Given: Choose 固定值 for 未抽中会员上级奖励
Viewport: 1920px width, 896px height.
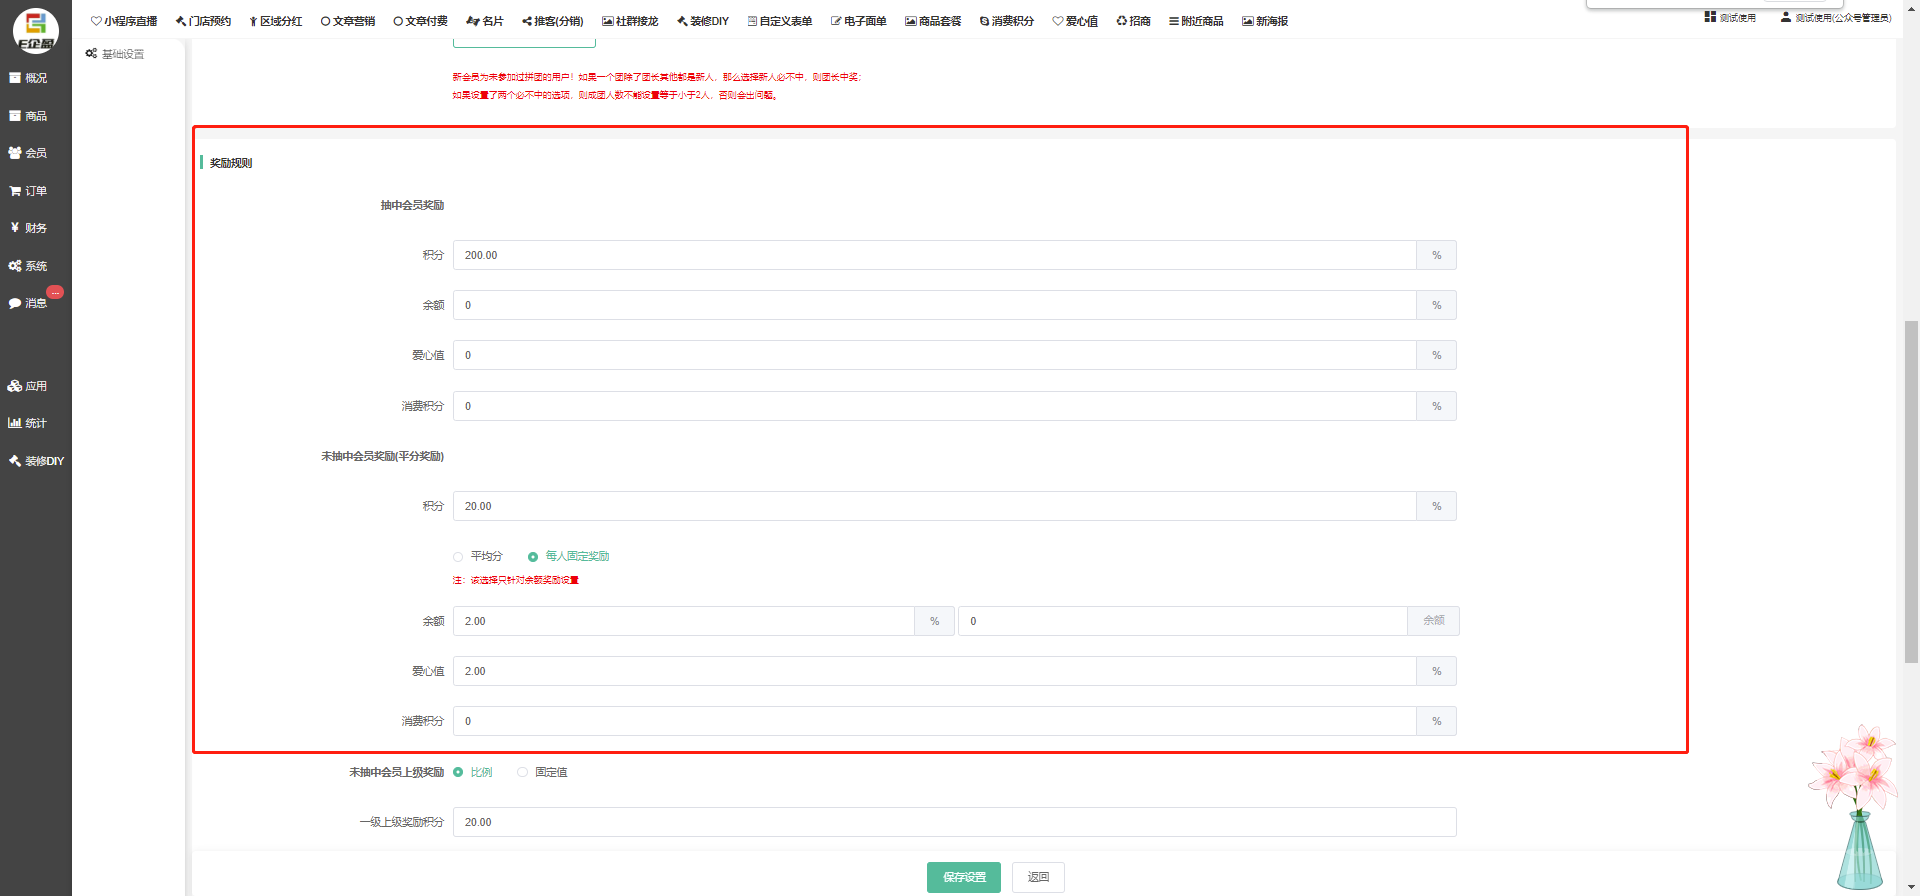Looking at the screenshot, I should click(x=523, y=772).
